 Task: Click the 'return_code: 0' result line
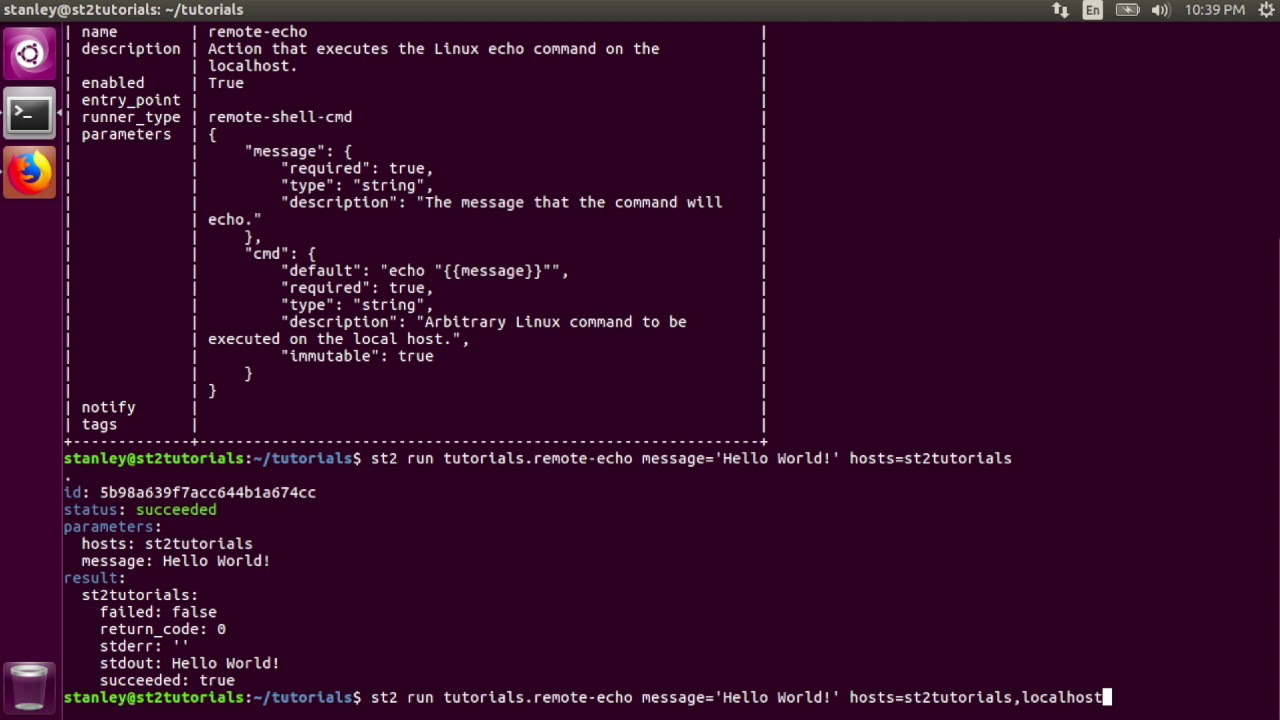coord(162,629)
